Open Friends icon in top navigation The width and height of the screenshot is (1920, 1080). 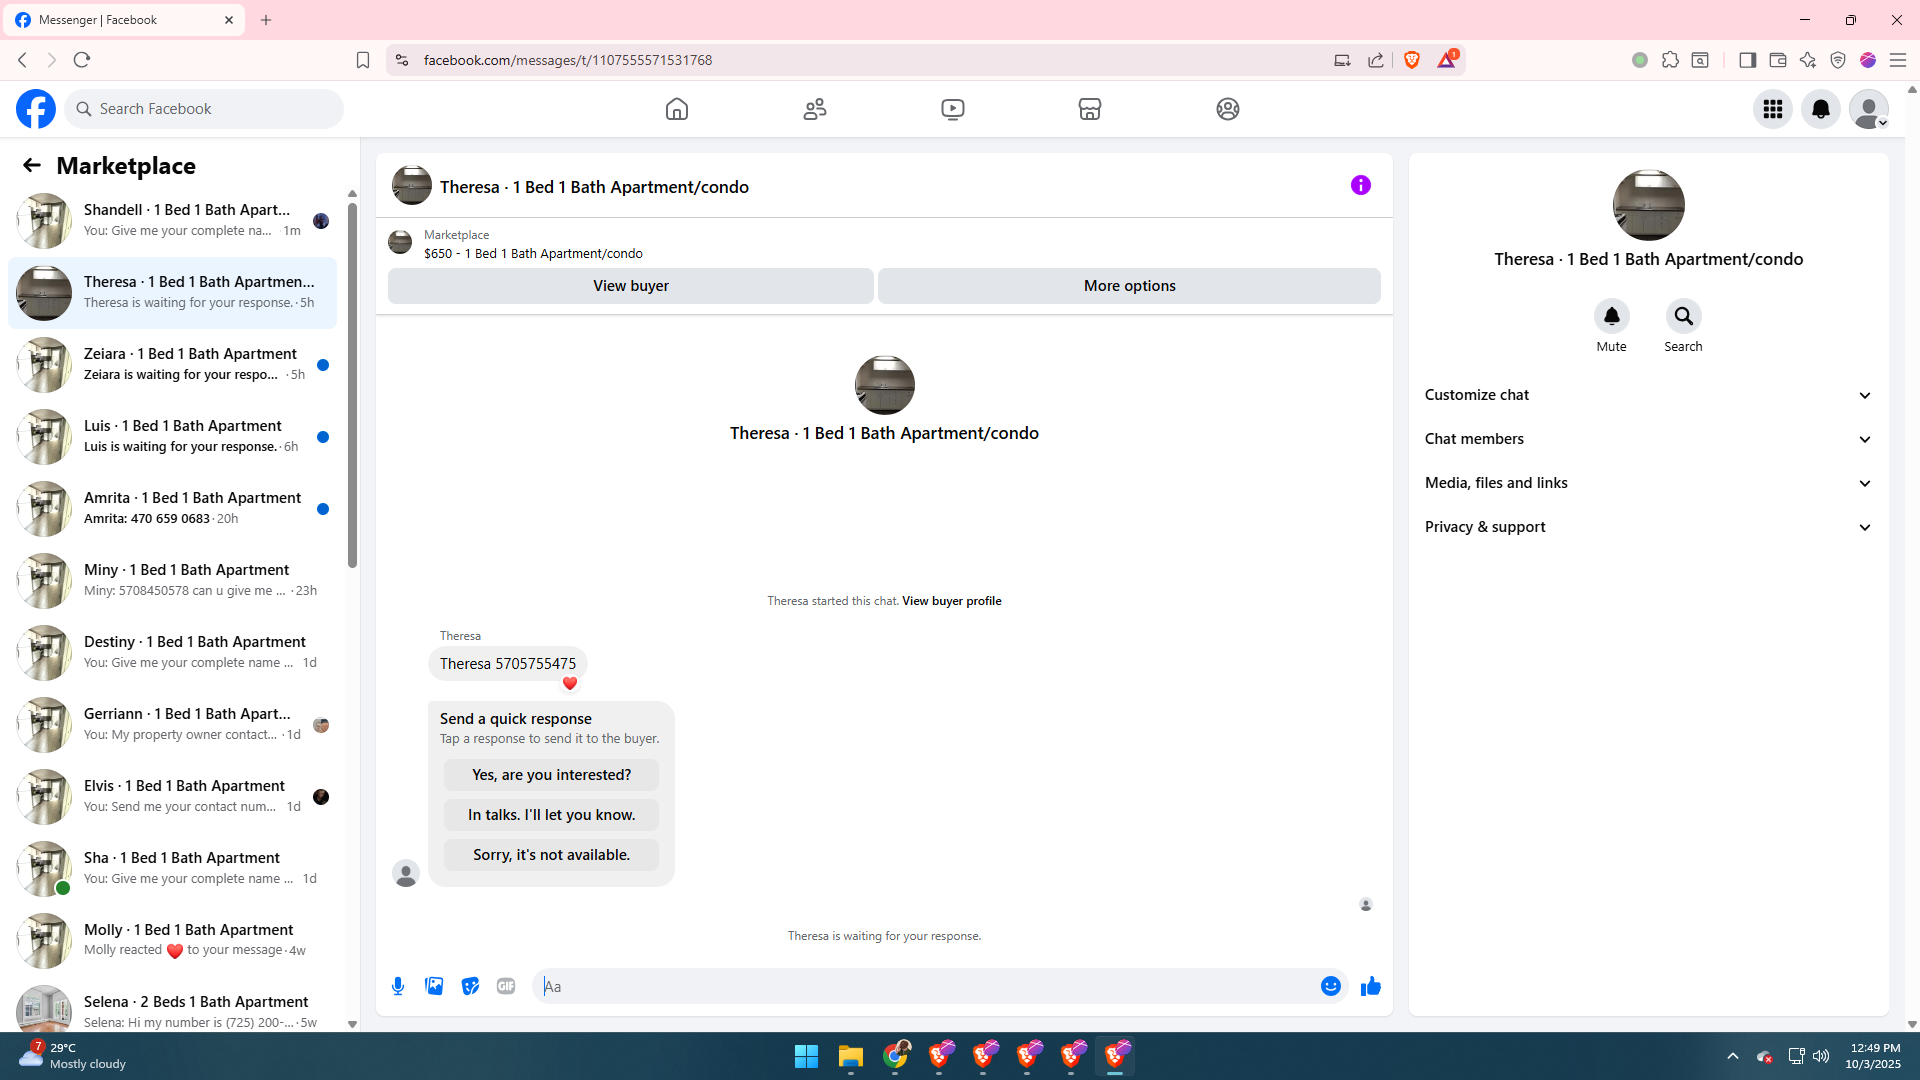815,109
